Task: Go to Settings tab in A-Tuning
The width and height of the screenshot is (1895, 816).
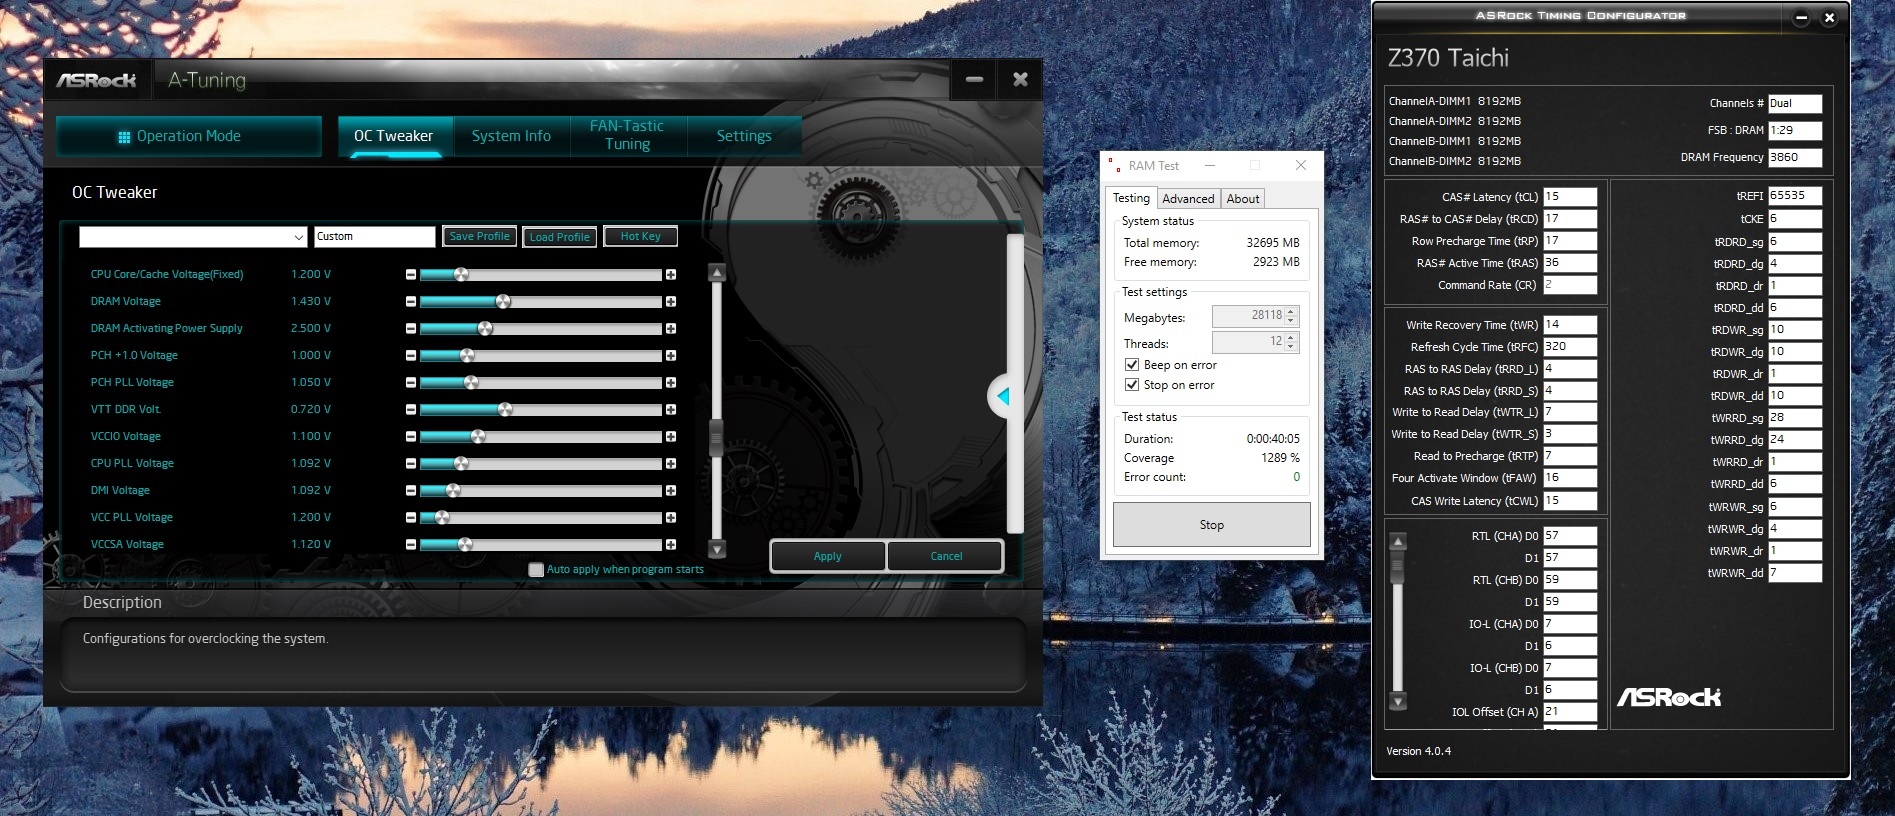Action: click(x=744, y=136)
